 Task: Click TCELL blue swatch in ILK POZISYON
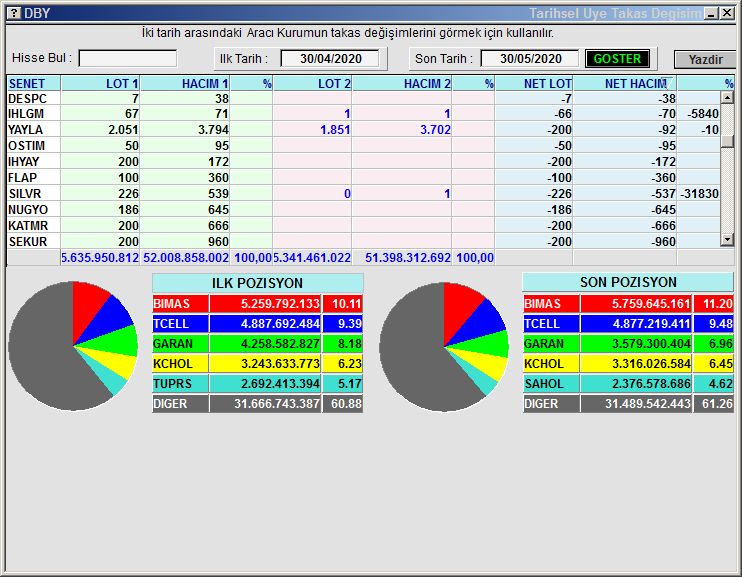pos(180,324)
